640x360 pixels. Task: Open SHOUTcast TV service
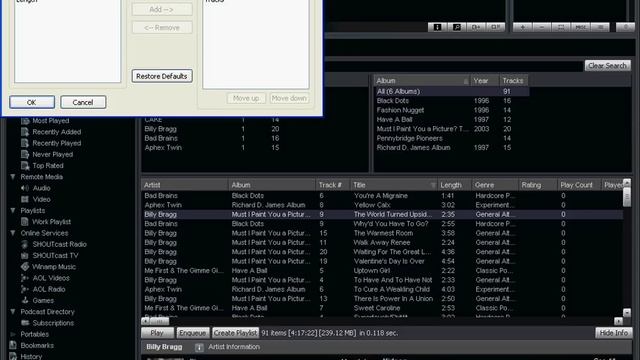point(55,256)
